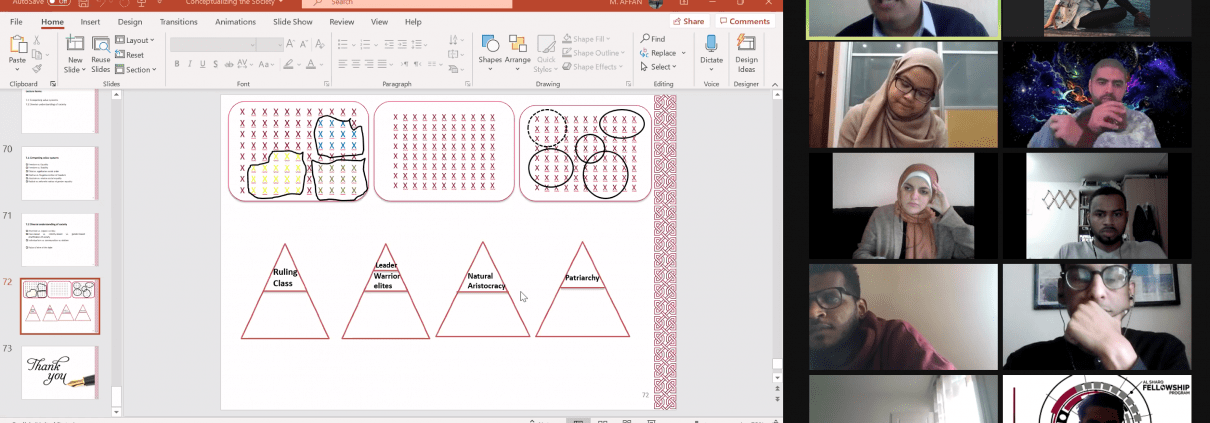This screenshot has width=1210, height=423.
Task: Switch to the Animations tab
Action: (235, 22)
